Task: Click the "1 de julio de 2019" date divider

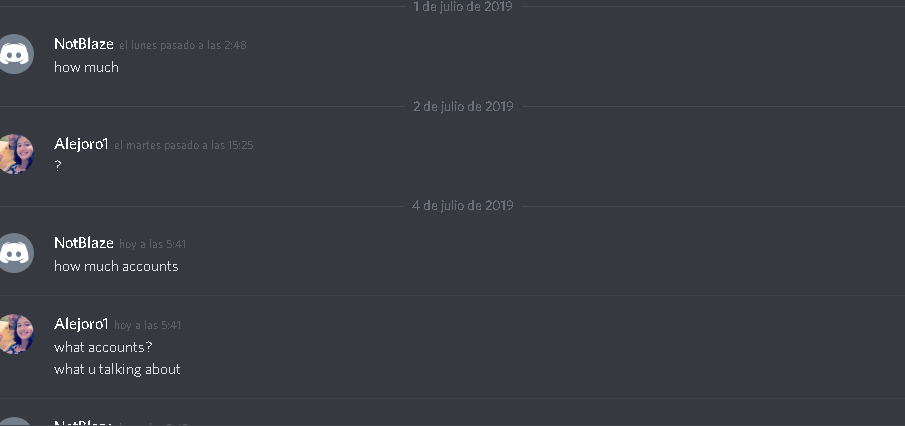Action: pyautogui.click(x=463, y=7)
